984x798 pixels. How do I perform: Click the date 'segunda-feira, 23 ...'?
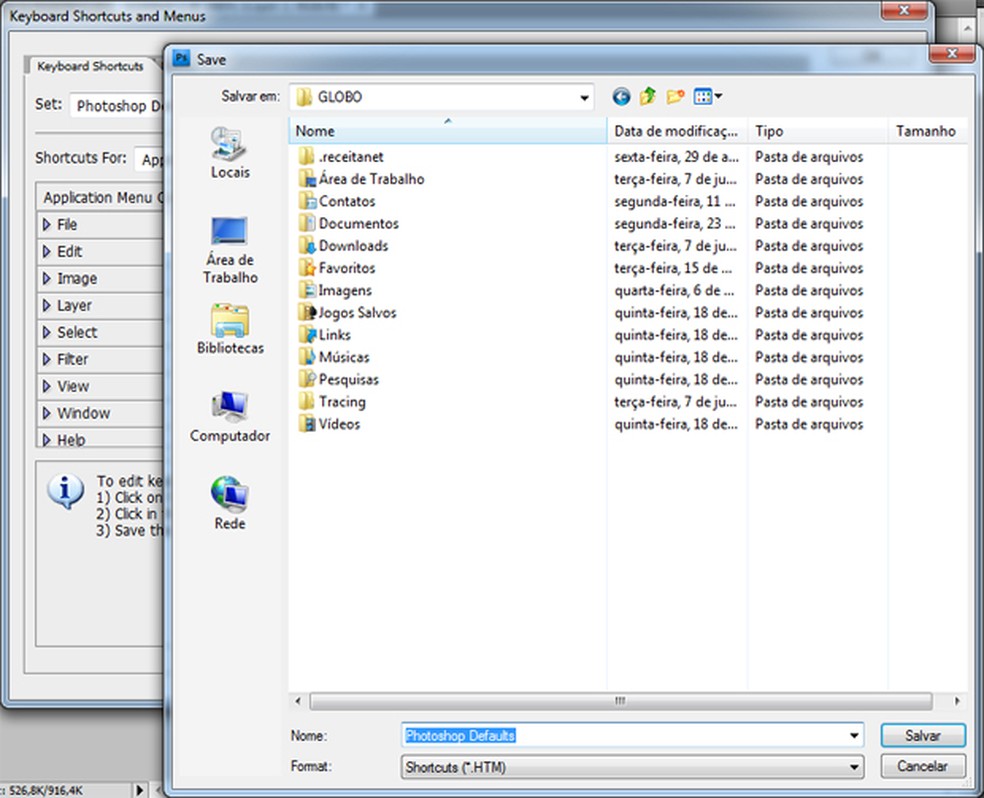(x=675, y=223)
